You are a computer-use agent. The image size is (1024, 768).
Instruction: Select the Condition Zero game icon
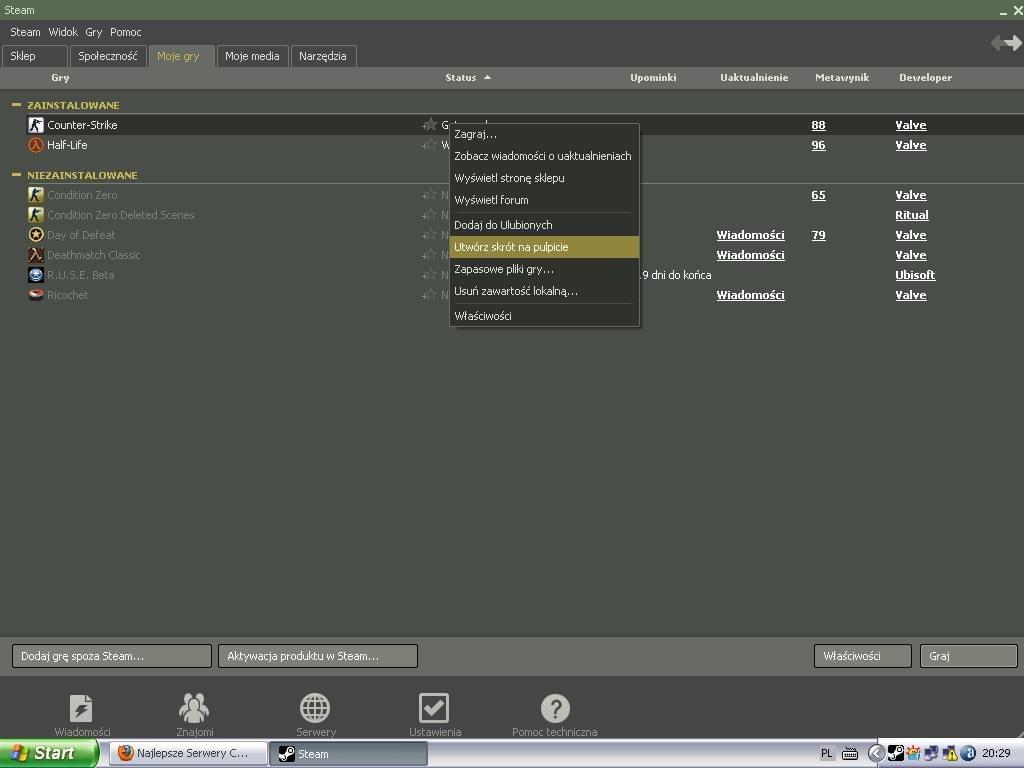click(x=36, y=195)
